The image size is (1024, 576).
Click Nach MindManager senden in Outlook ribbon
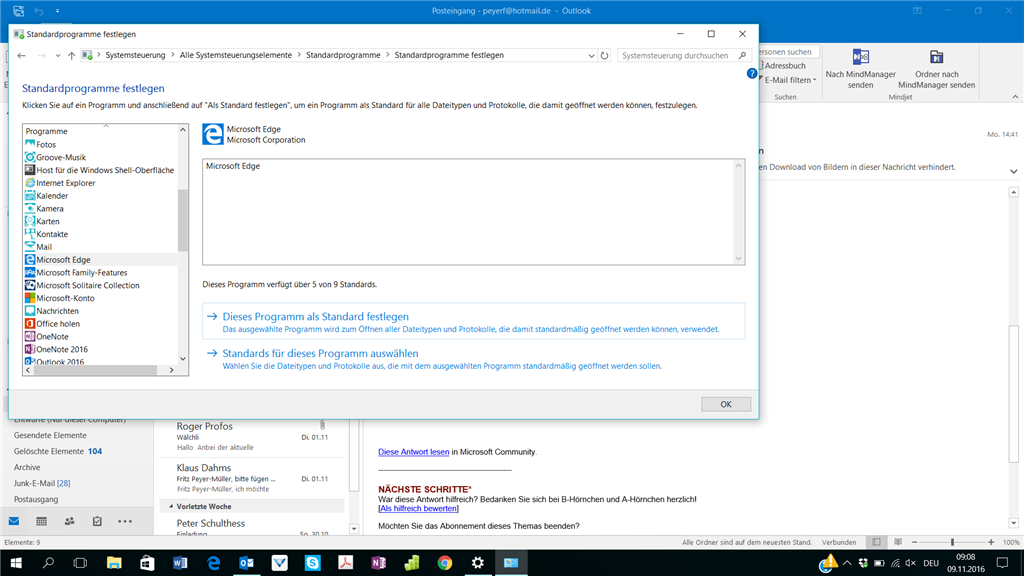pyautogui.click(x=861, y=69)
